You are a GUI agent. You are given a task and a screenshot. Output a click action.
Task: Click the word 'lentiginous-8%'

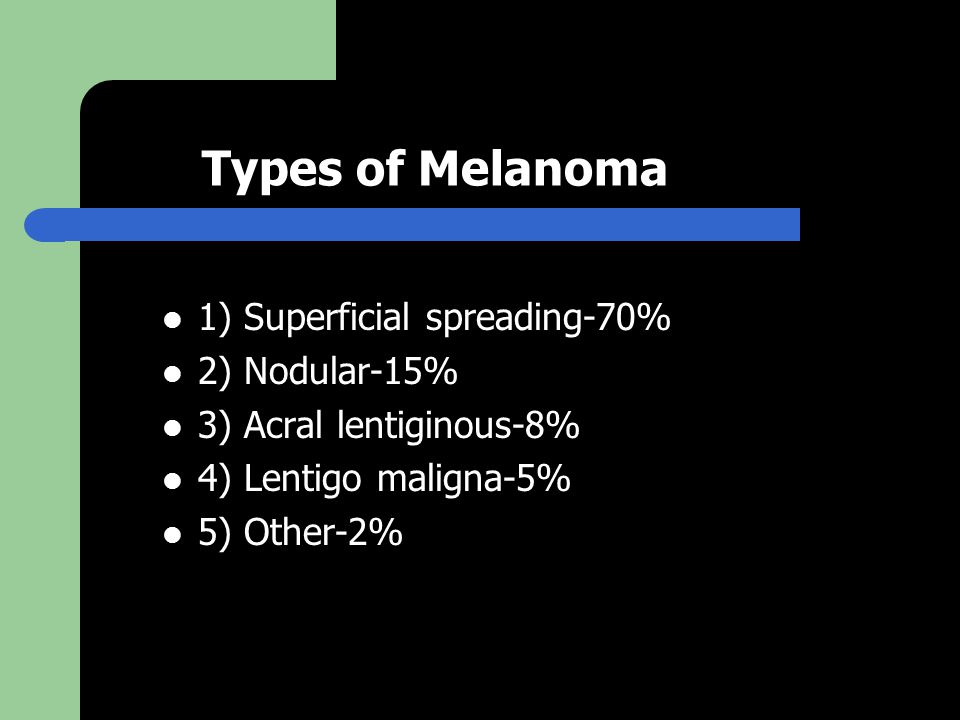tap(459, 425)
